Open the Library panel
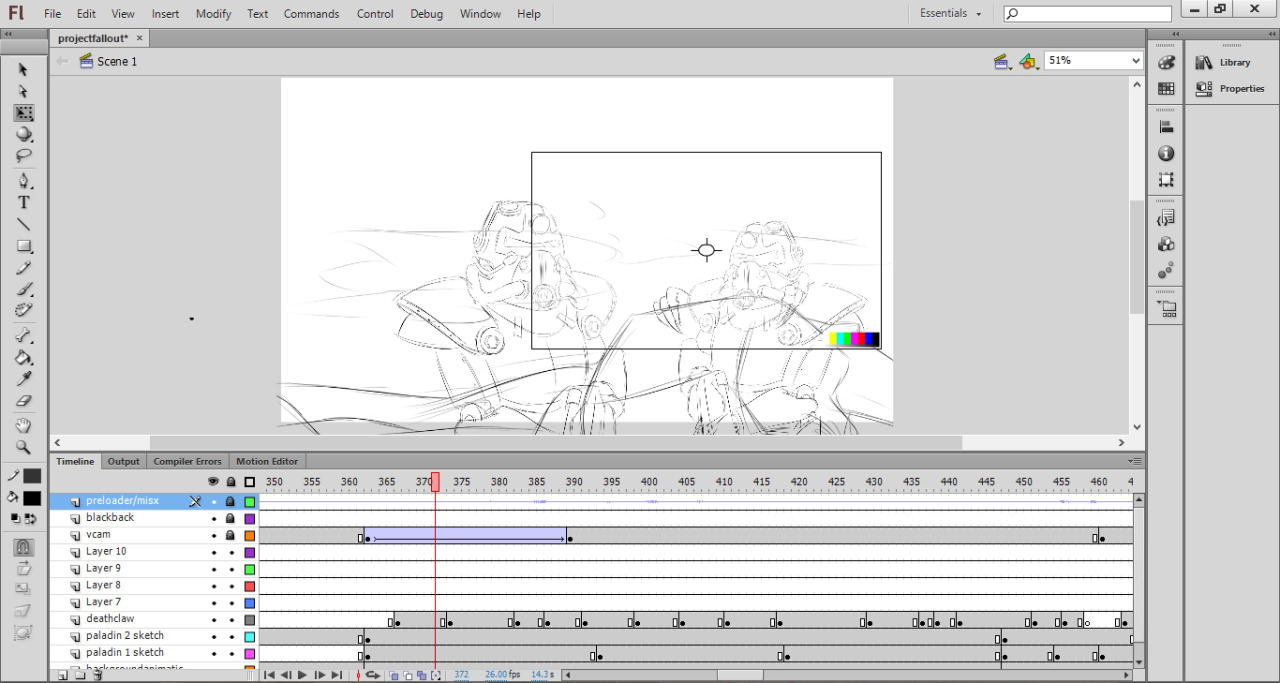This screenshot has height=683, width=1280. coord(1224,62)
